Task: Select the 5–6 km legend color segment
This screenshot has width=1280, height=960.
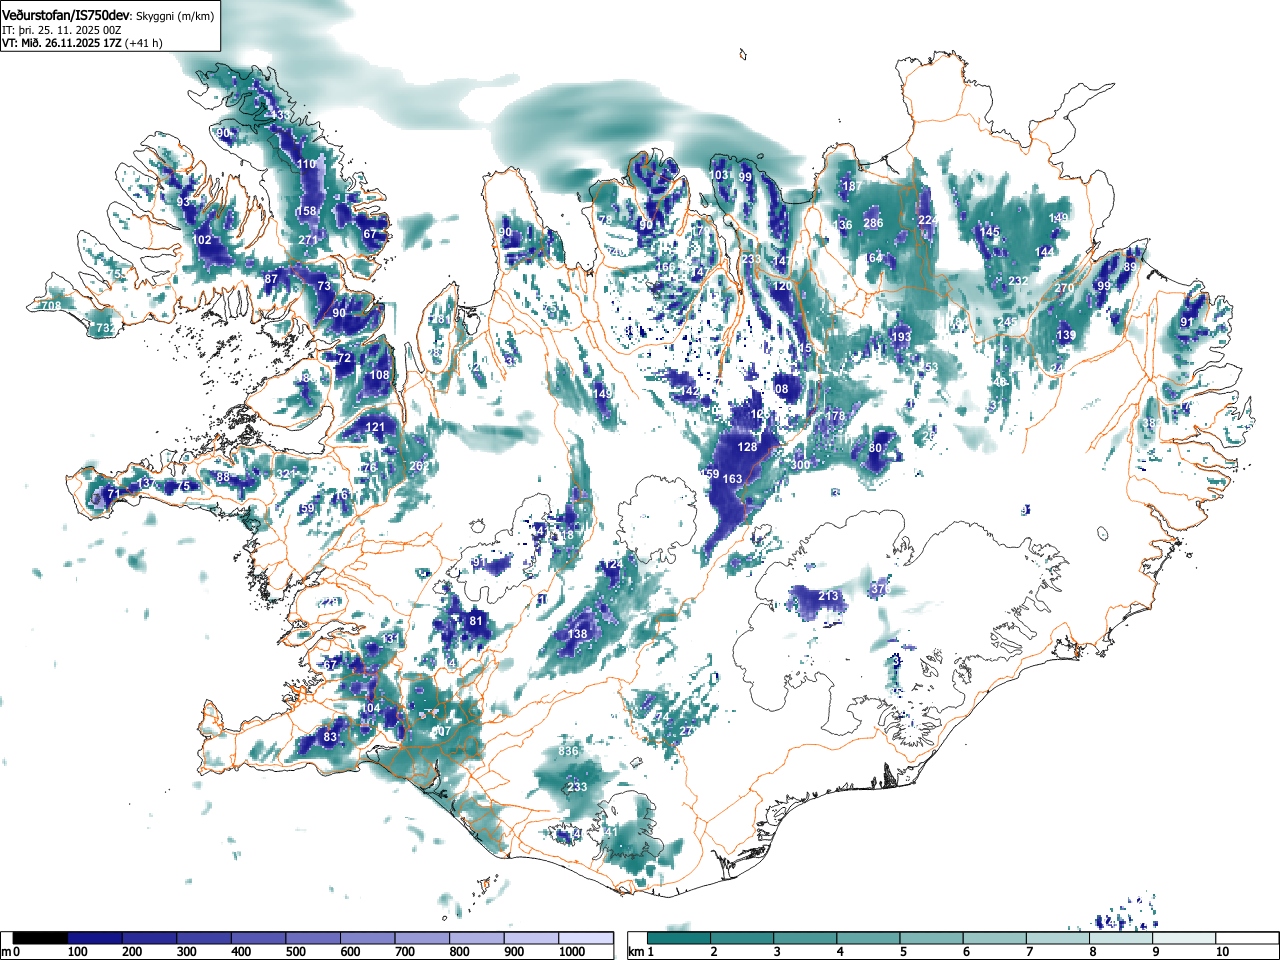Action: click(931, 938)
